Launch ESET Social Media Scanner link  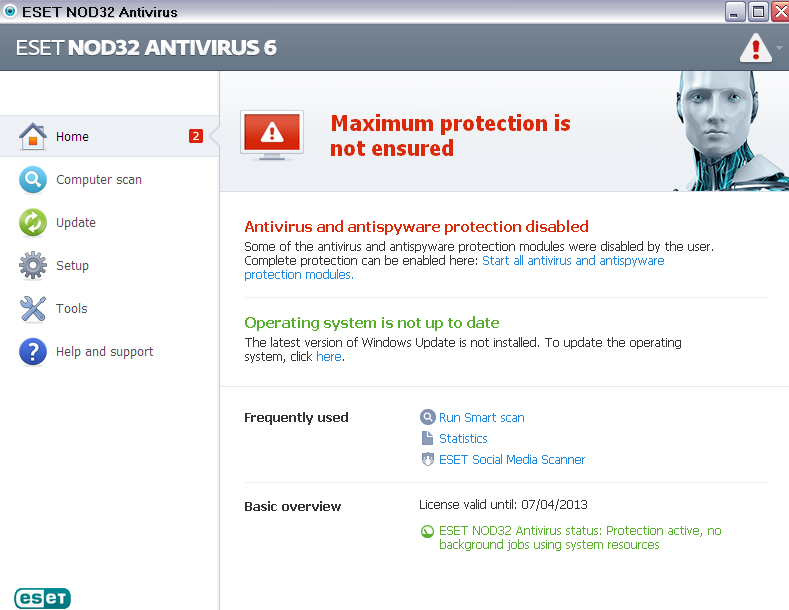[512, 460]
